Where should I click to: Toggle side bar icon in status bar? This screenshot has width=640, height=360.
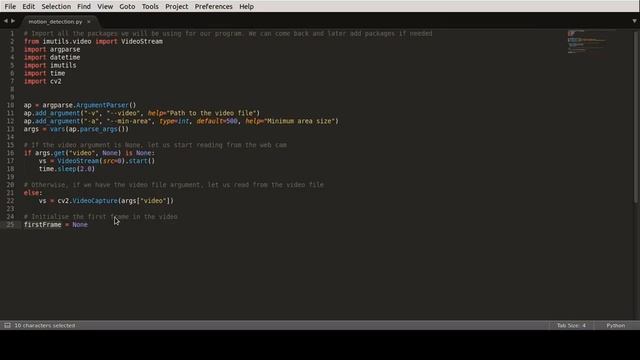click(7, 325)
